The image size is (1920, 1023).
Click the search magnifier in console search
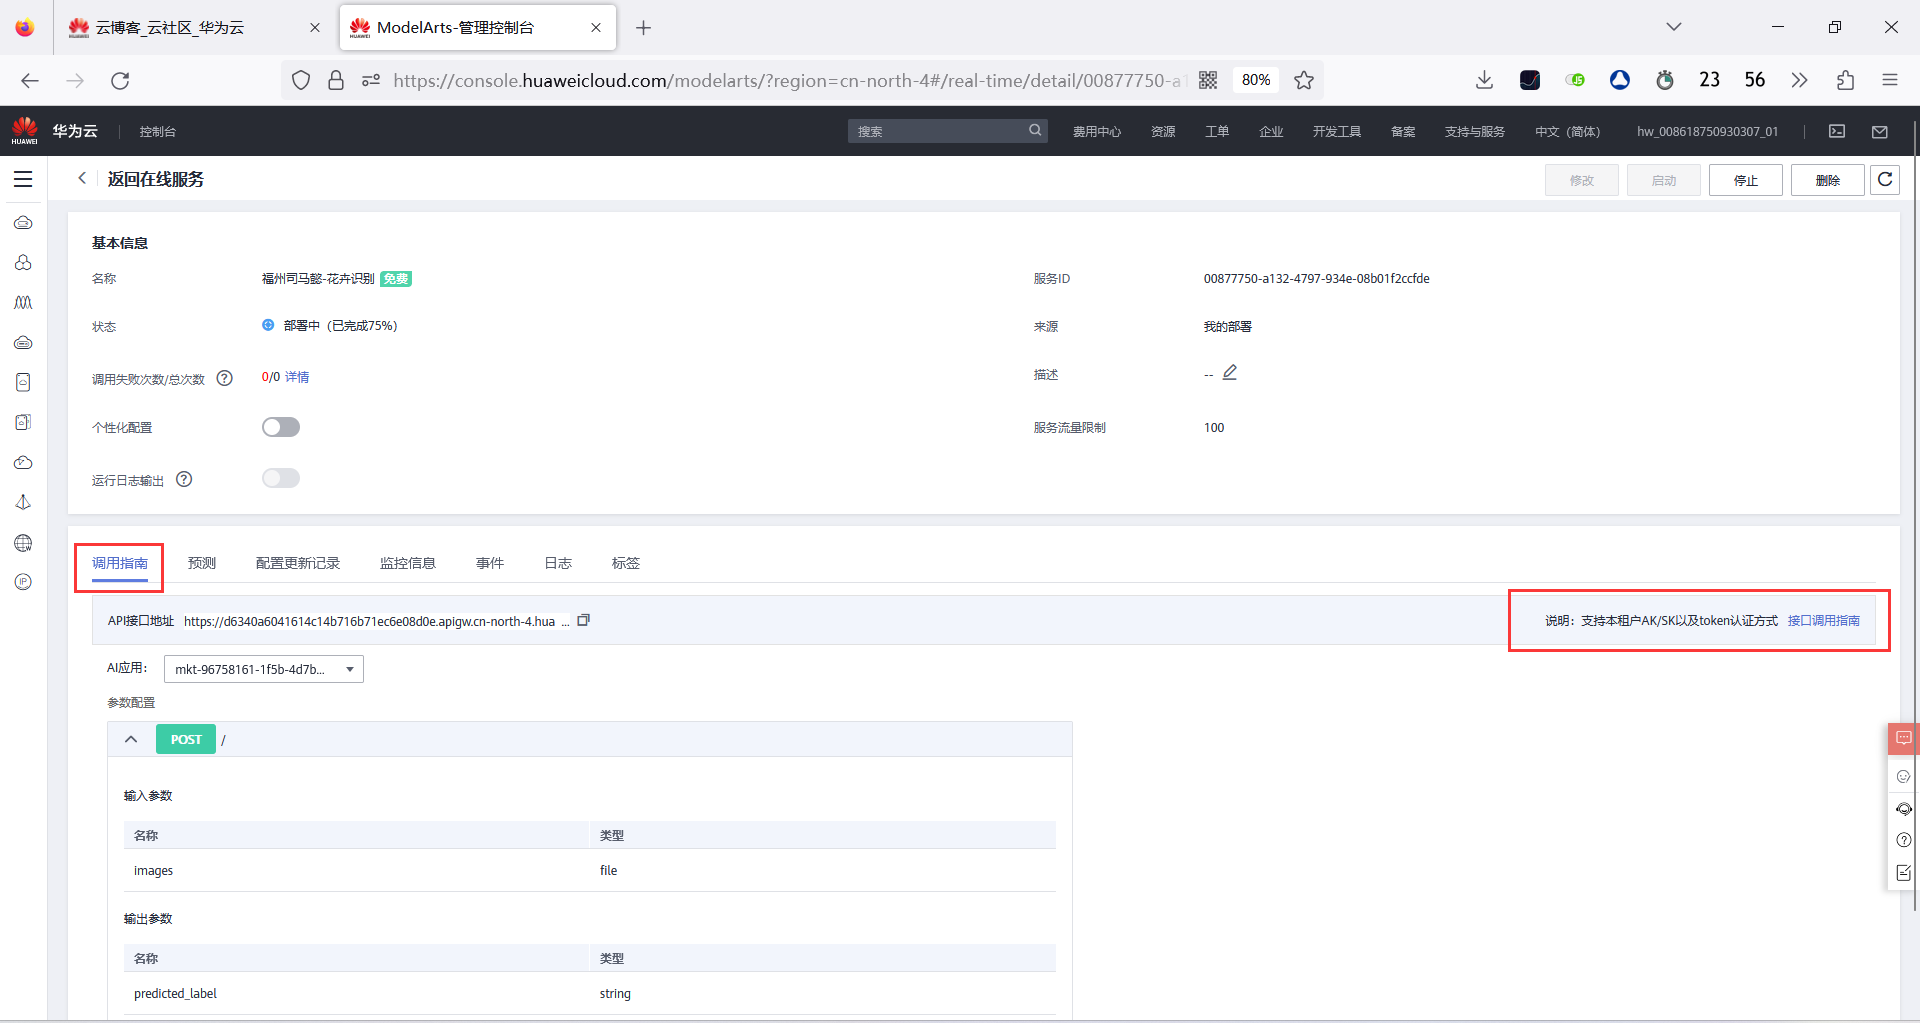click(1035, 130)
